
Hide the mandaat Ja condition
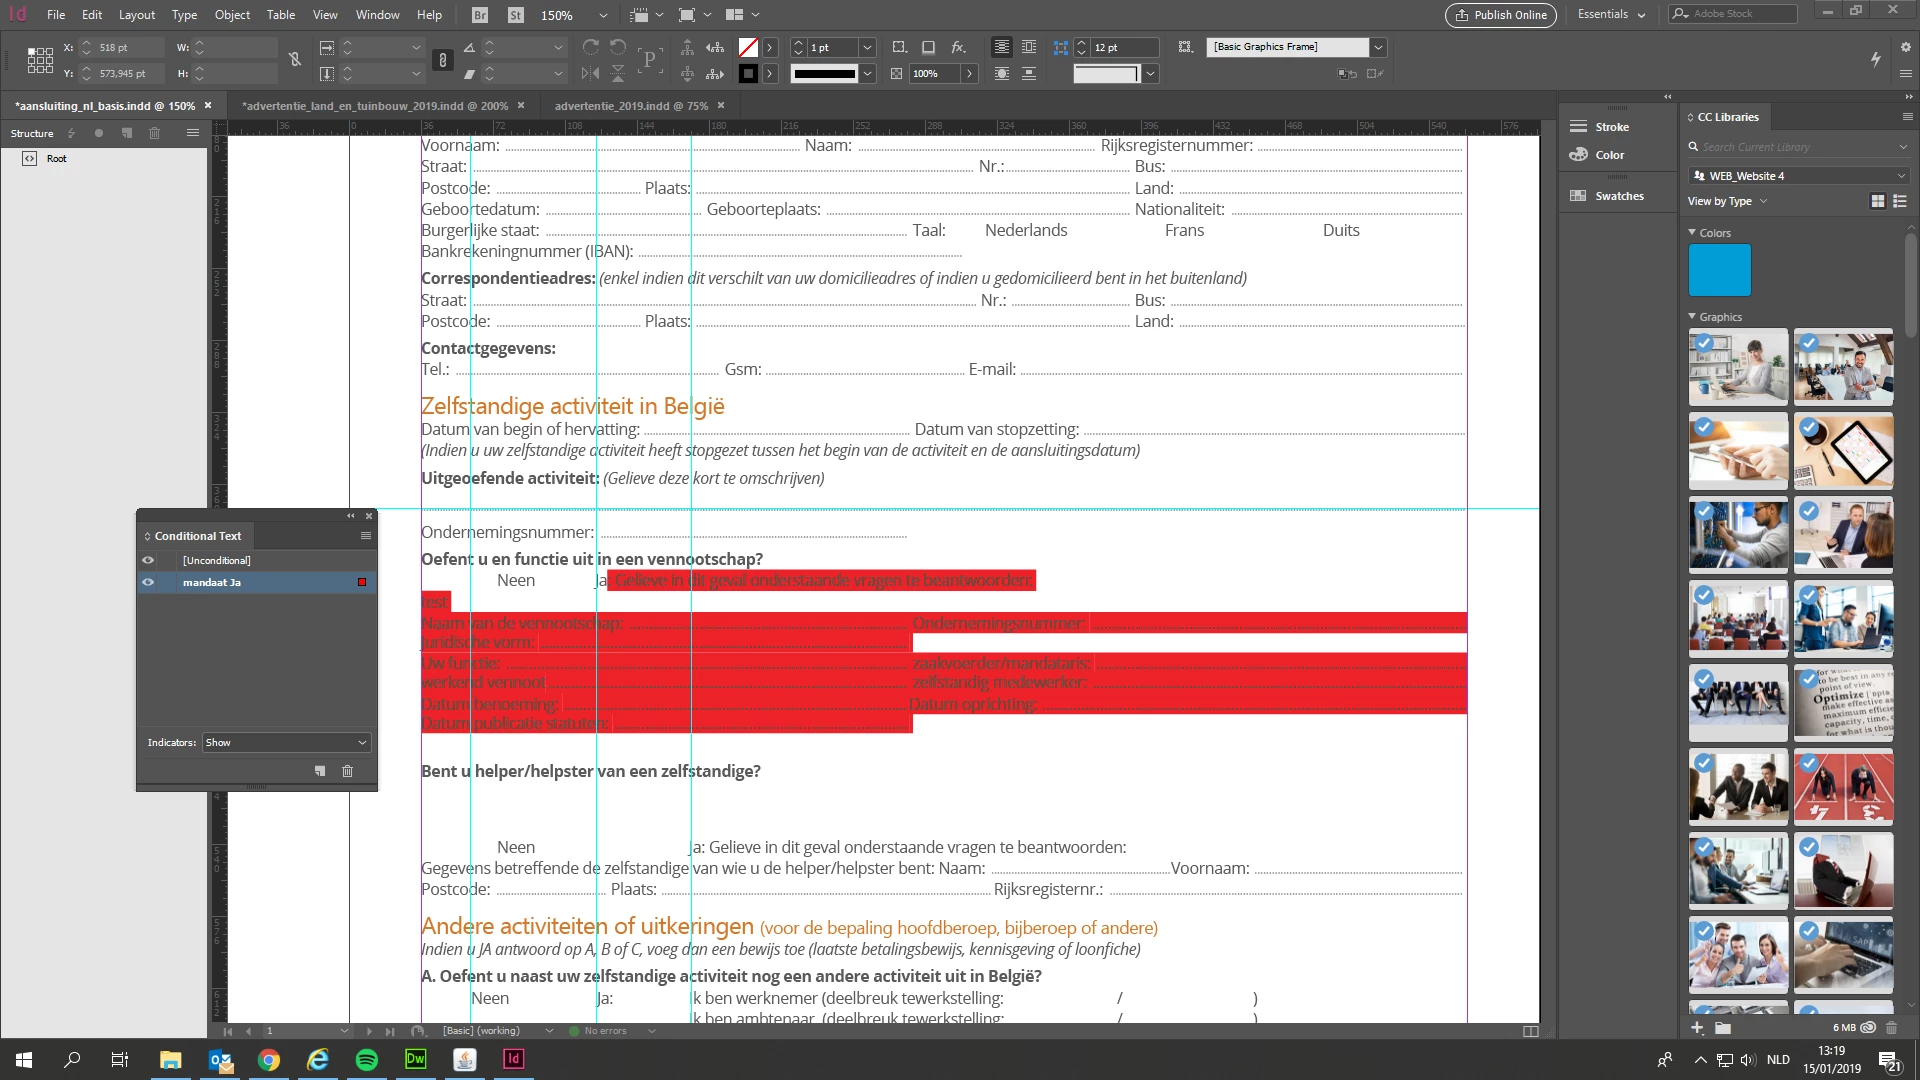coord(148,582)
